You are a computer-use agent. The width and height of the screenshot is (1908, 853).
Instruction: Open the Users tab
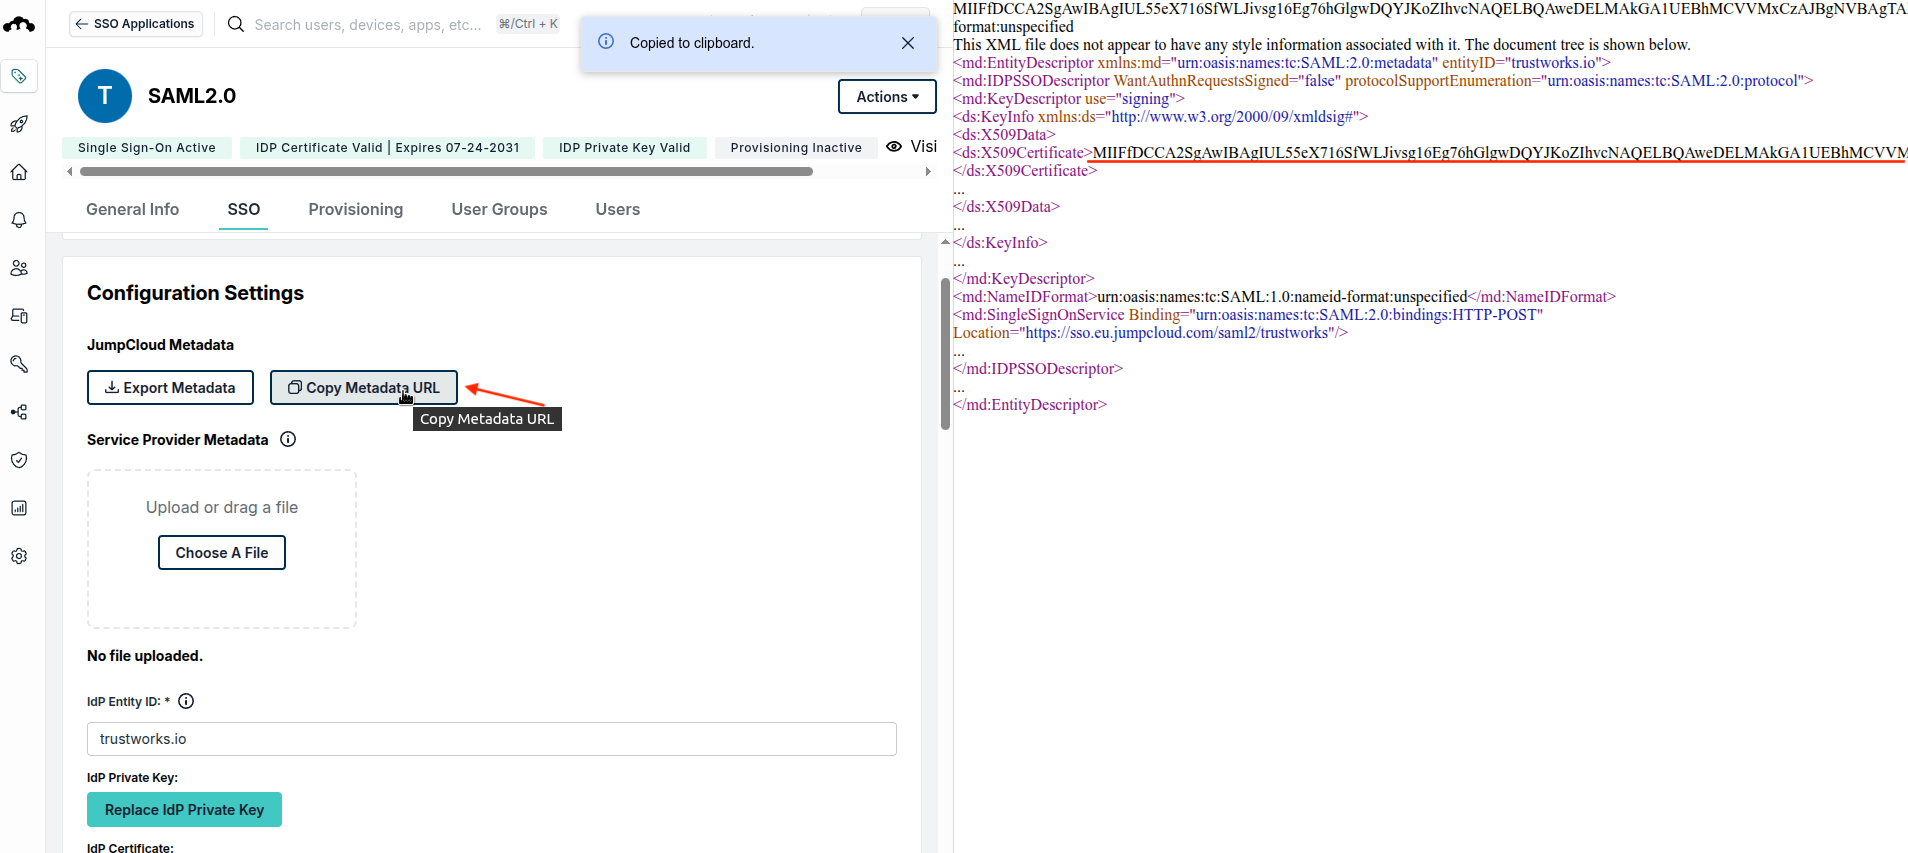pos(618,209)
